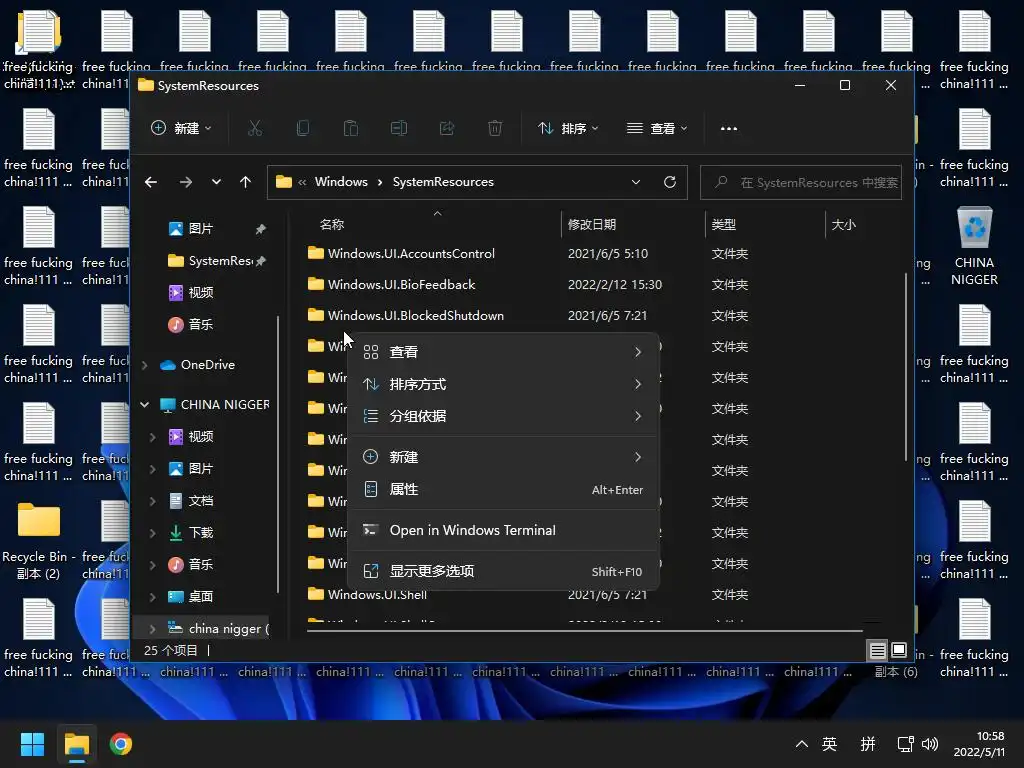
Task: Click the Delete trash icon in toolbar
Action: [495, 128]
